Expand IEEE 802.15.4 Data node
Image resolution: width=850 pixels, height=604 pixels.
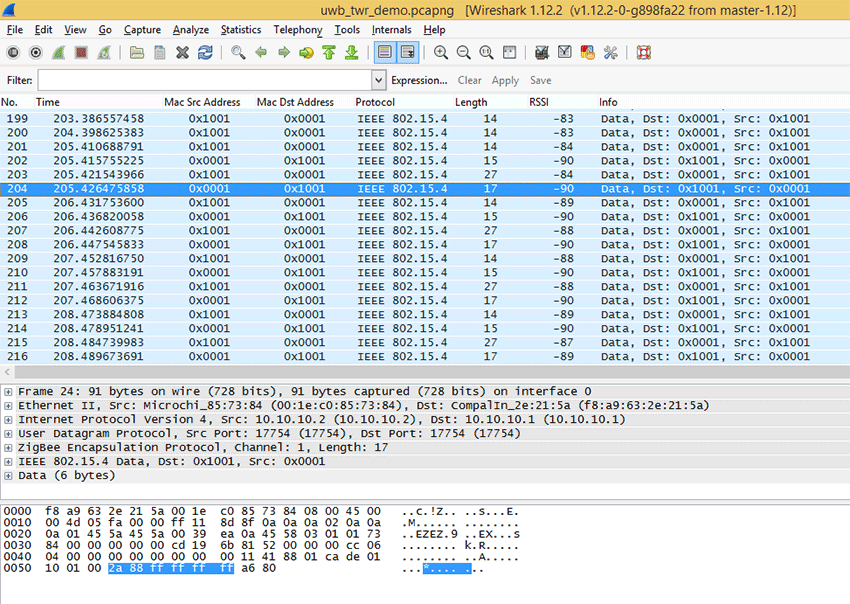[8, 462]
